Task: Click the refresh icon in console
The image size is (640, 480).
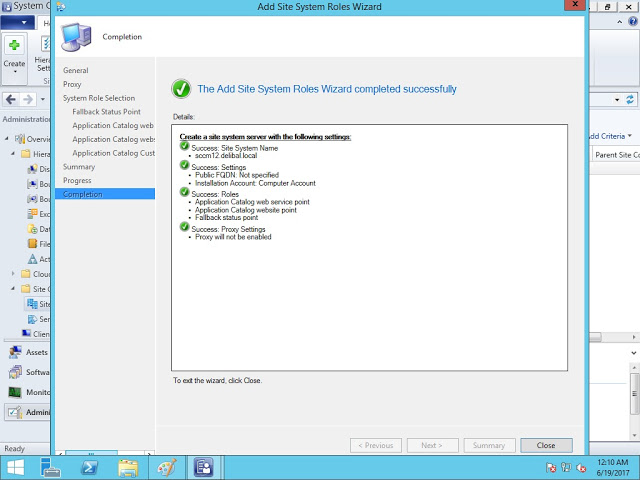Action: 630,99
